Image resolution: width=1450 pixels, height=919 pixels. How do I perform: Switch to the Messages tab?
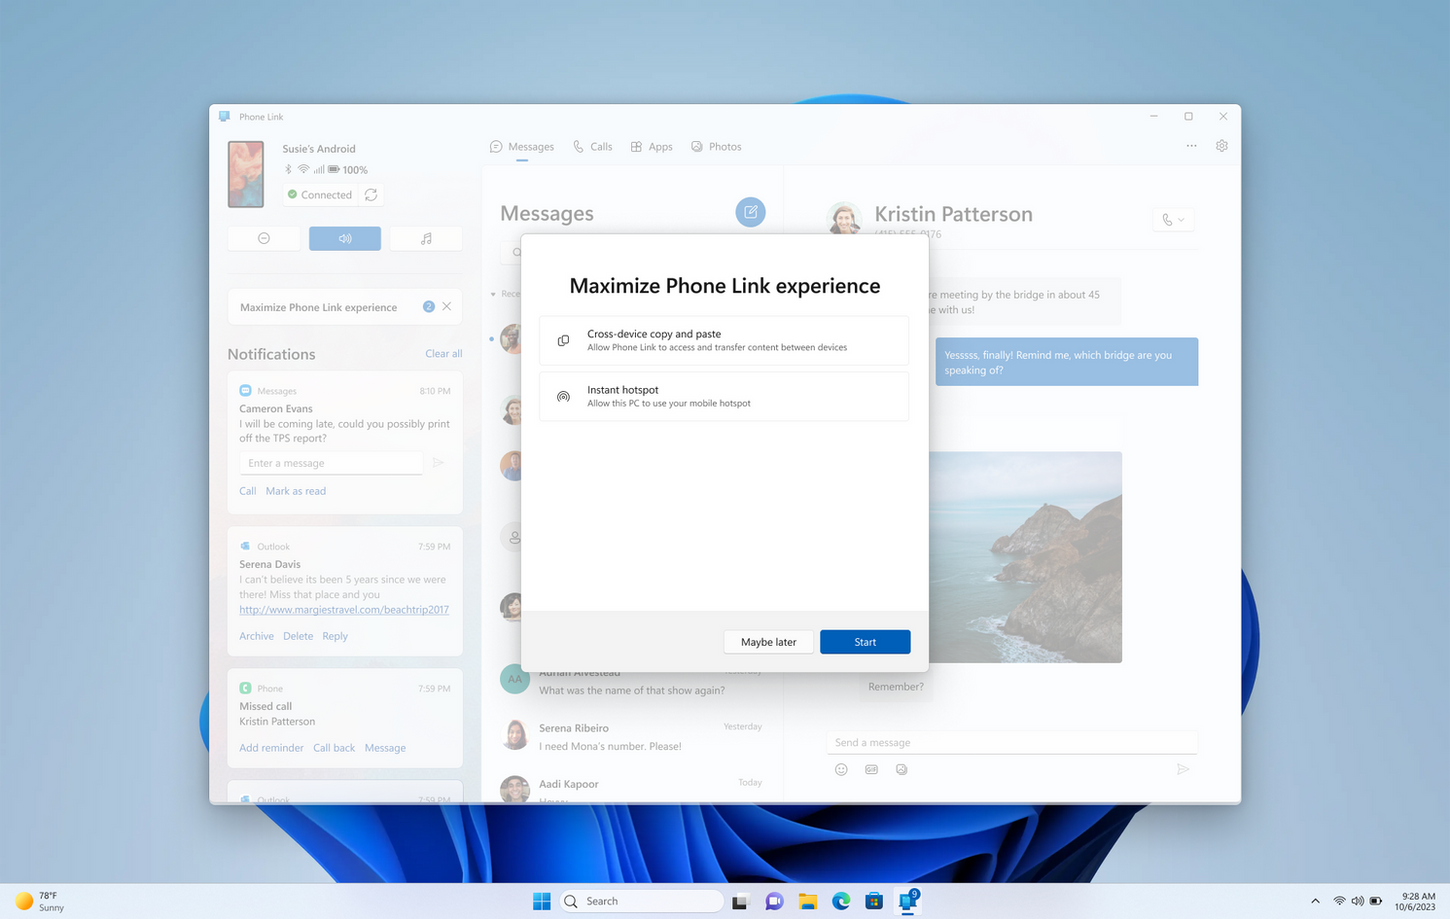pos(522,147)
